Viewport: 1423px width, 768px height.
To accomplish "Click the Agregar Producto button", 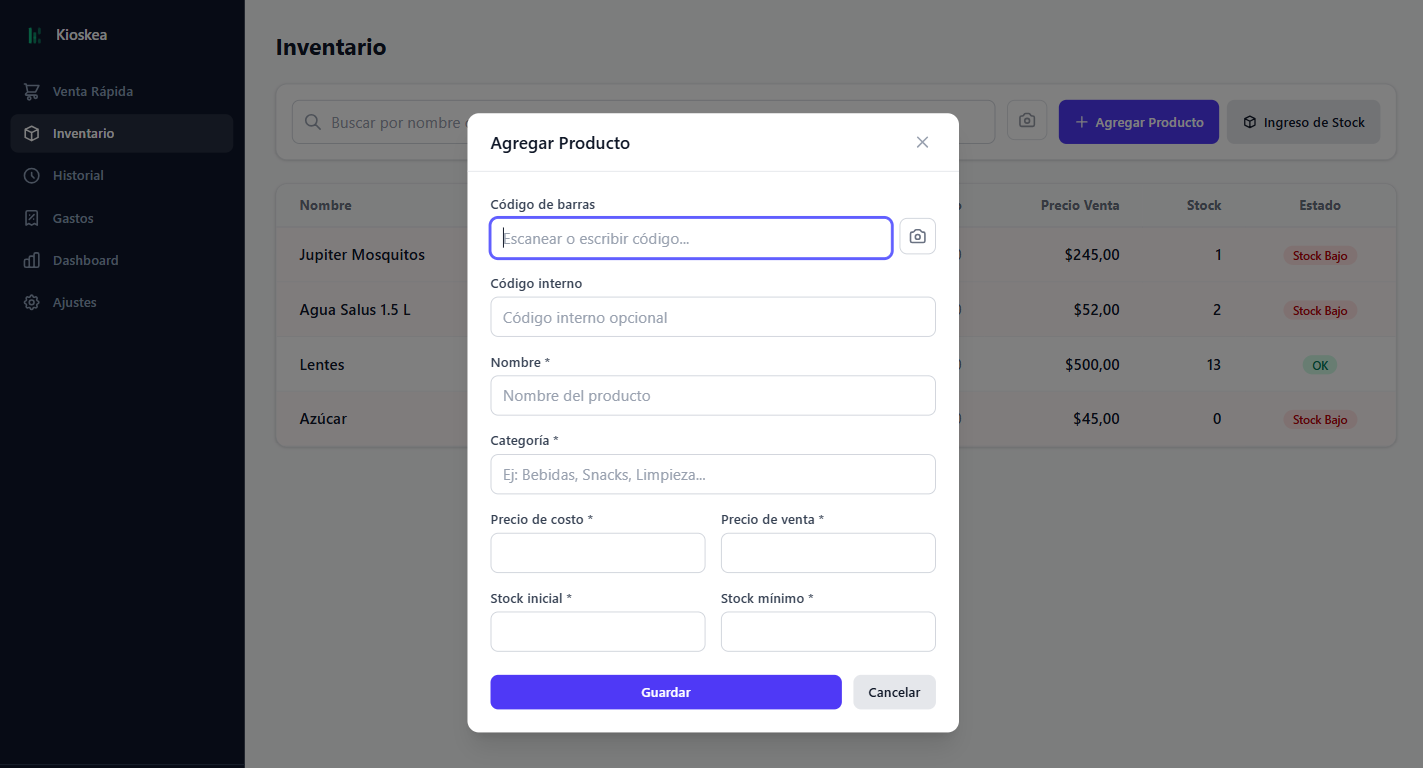I will coord(1138,121).
